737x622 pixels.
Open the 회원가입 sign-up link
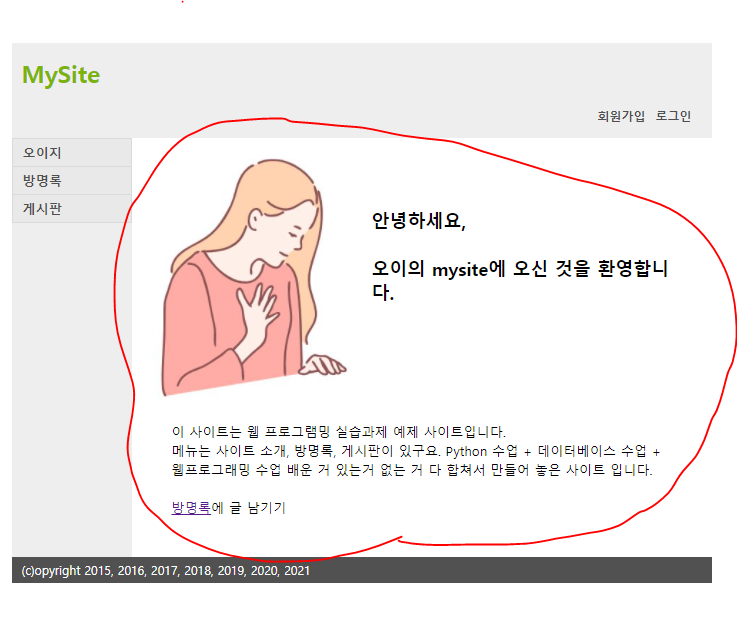621,116
